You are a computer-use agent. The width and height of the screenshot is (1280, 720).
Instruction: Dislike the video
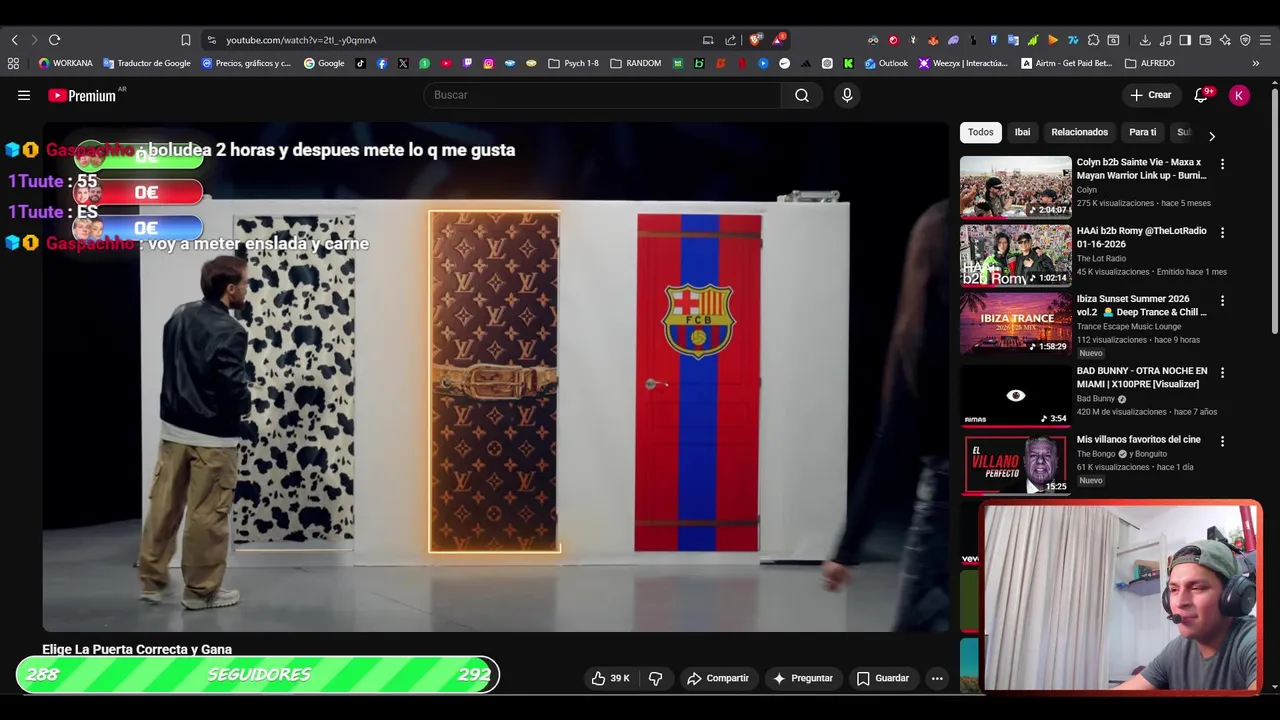pos(656,678)
